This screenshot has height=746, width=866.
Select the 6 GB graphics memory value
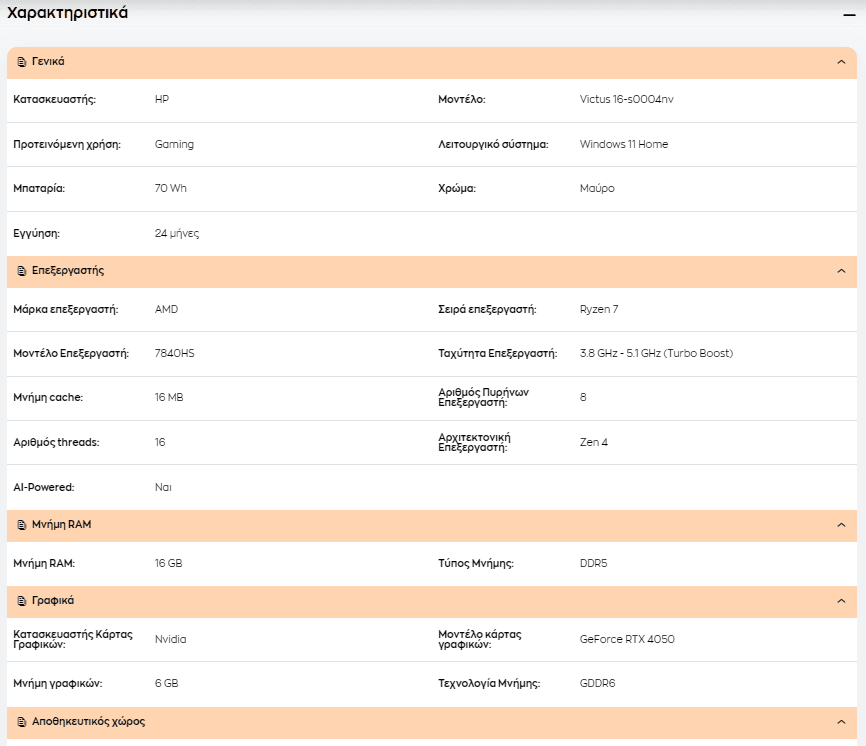coord(167,684)
